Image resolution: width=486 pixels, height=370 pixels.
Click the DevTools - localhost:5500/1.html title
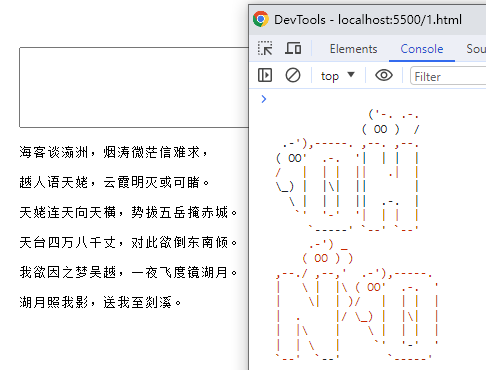368,20
